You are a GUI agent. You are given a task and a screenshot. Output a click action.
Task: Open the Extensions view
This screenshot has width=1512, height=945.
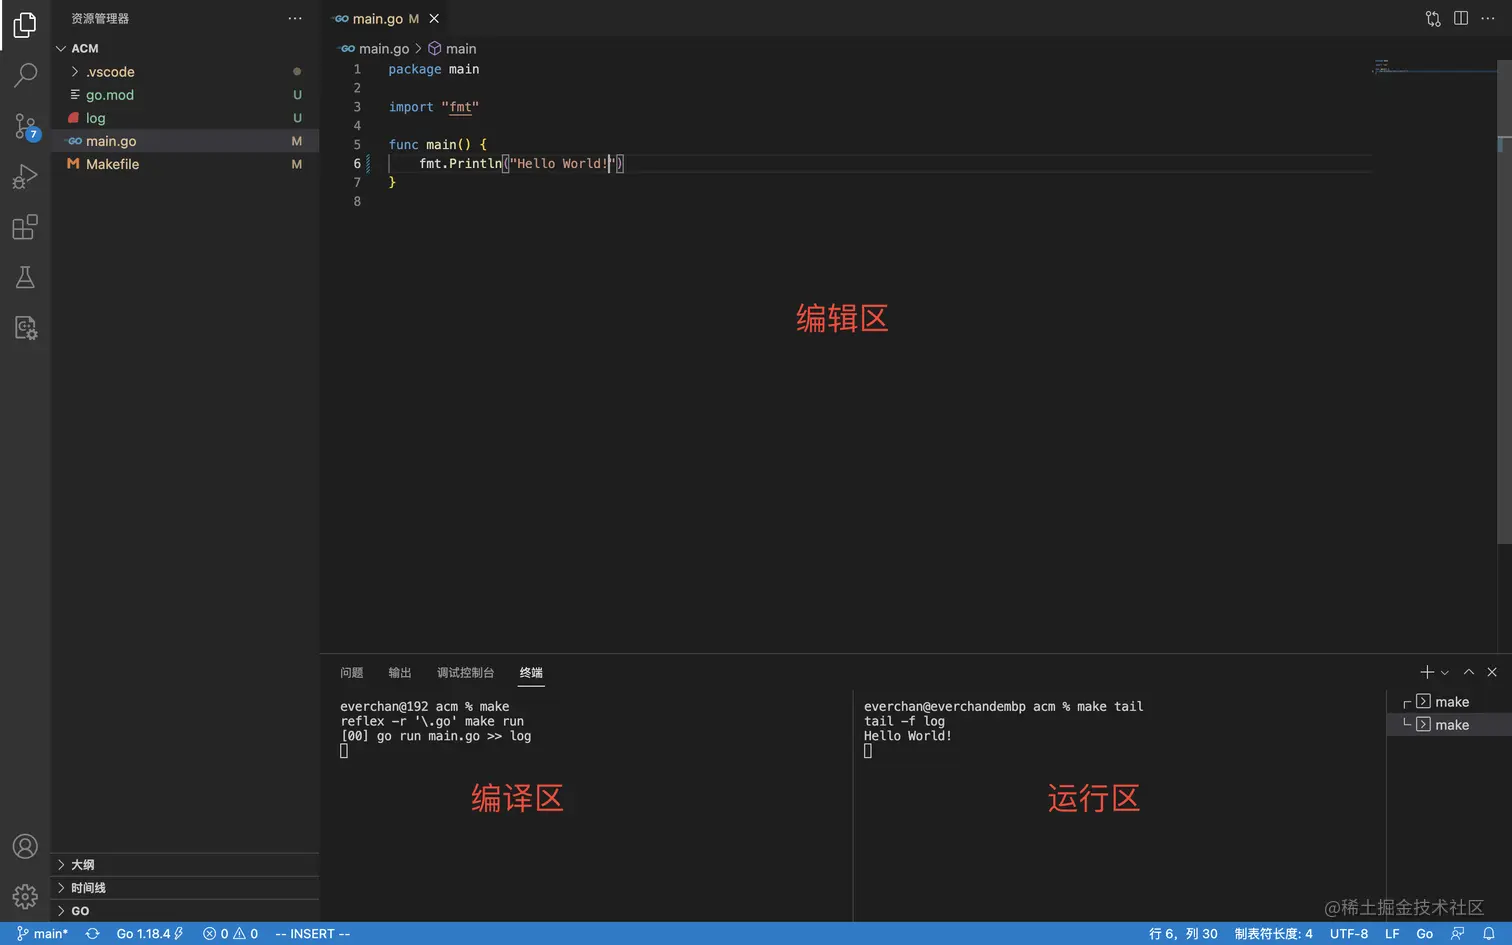pos(25,227)
